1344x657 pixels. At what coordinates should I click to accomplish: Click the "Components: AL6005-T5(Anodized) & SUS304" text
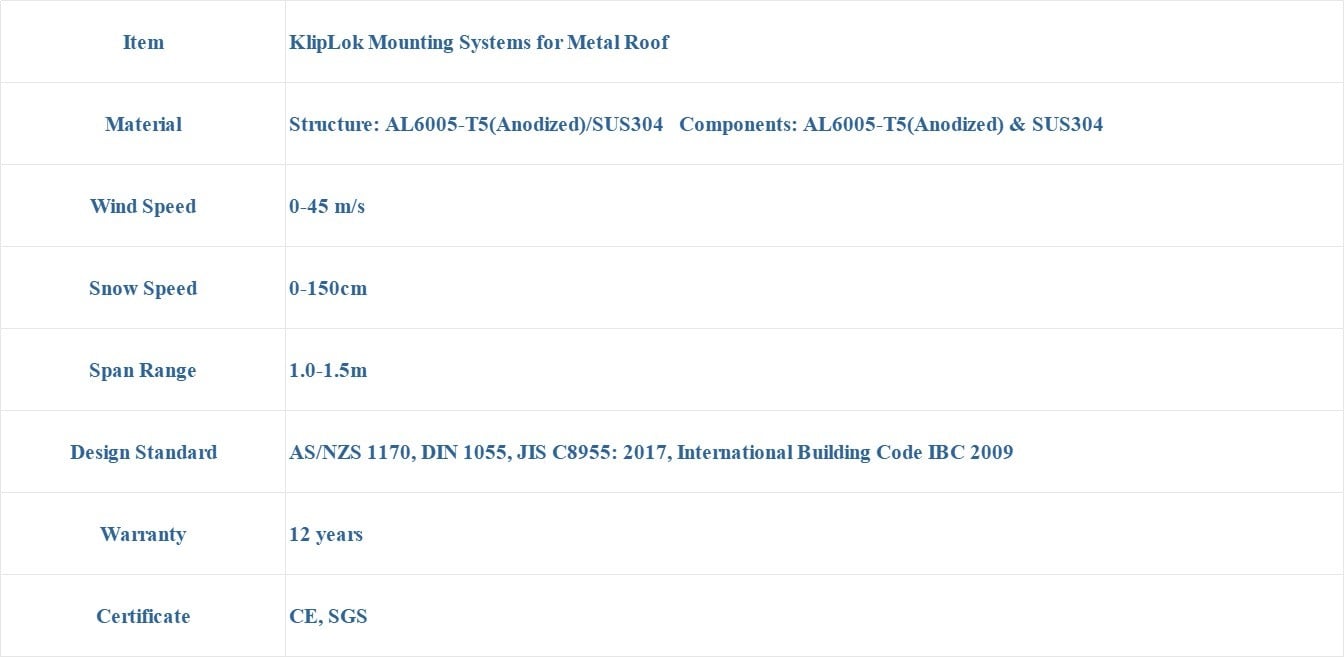891,124
